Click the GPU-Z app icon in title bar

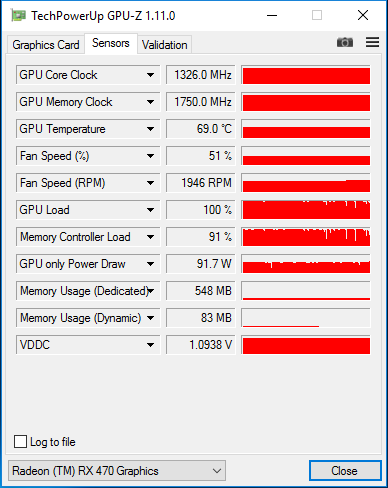pyautogui.click(x=18, y=15)
